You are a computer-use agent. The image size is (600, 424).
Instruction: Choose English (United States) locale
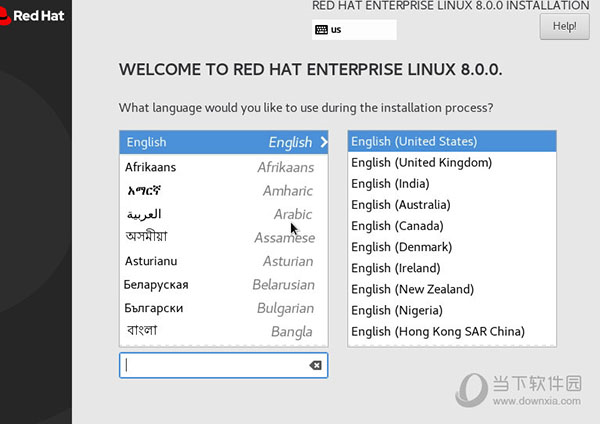coord(452,141)
